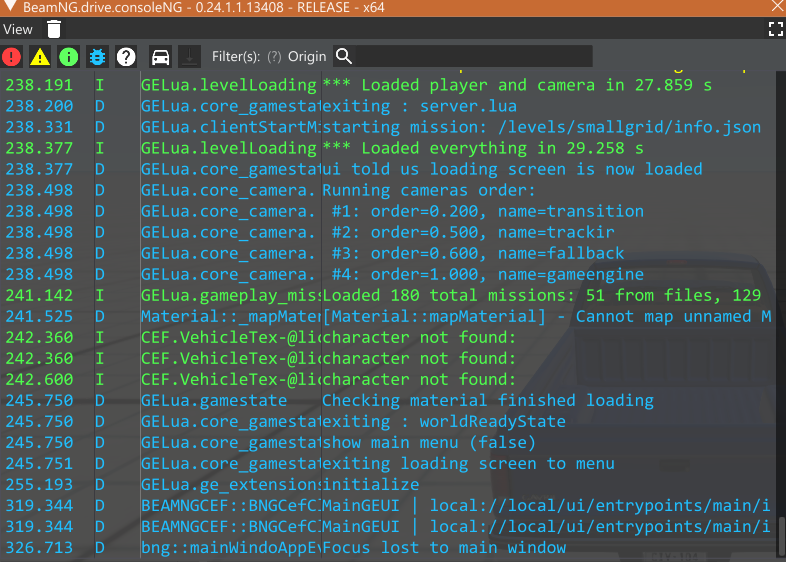Clear the console with the trash icon

(54, 29)
